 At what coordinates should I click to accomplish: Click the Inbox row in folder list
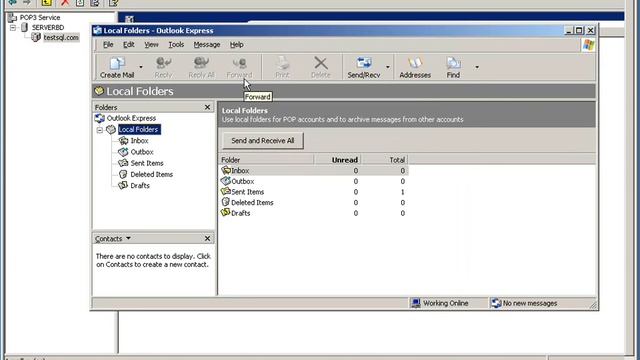pyautogui.click(x=313, y=171)
